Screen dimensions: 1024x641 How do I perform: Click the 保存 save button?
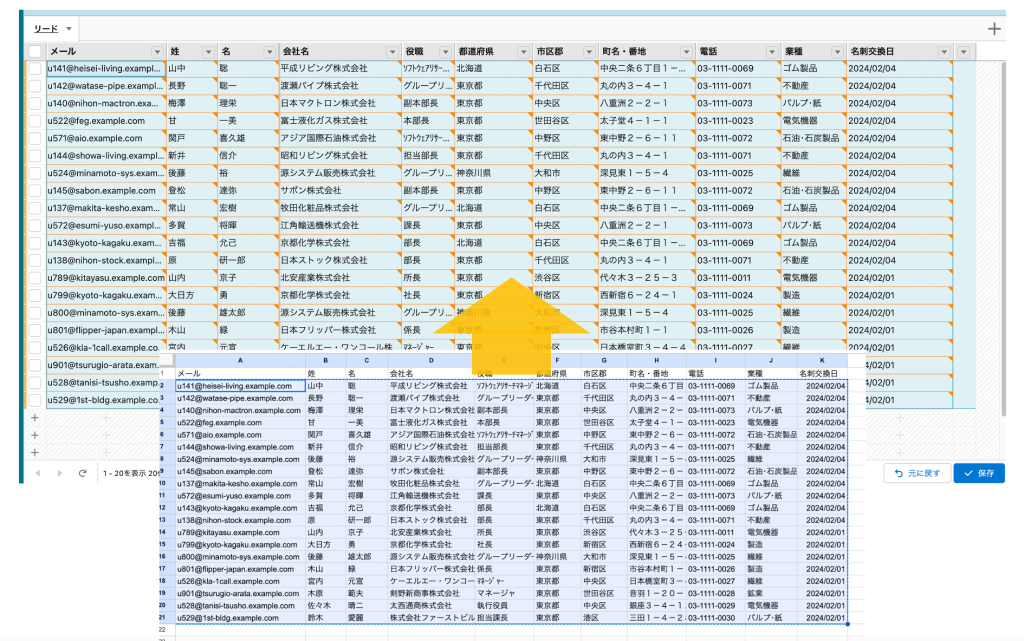pyautogui.click(x=979, y=473)
